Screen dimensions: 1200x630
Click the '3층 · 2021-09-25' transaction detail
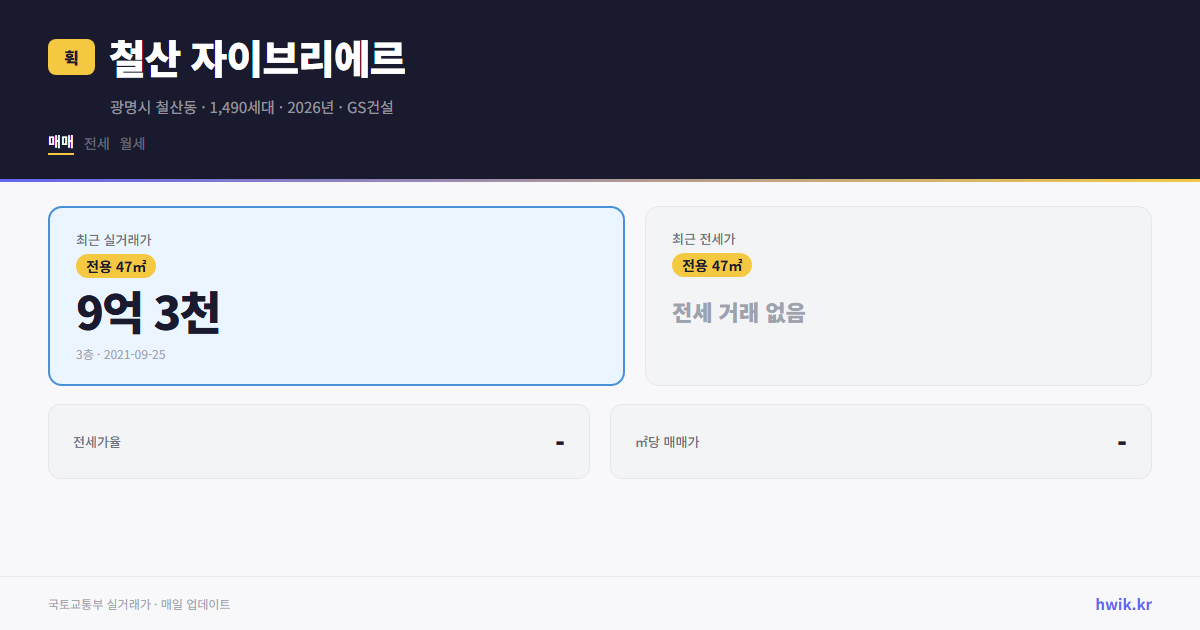120,354
